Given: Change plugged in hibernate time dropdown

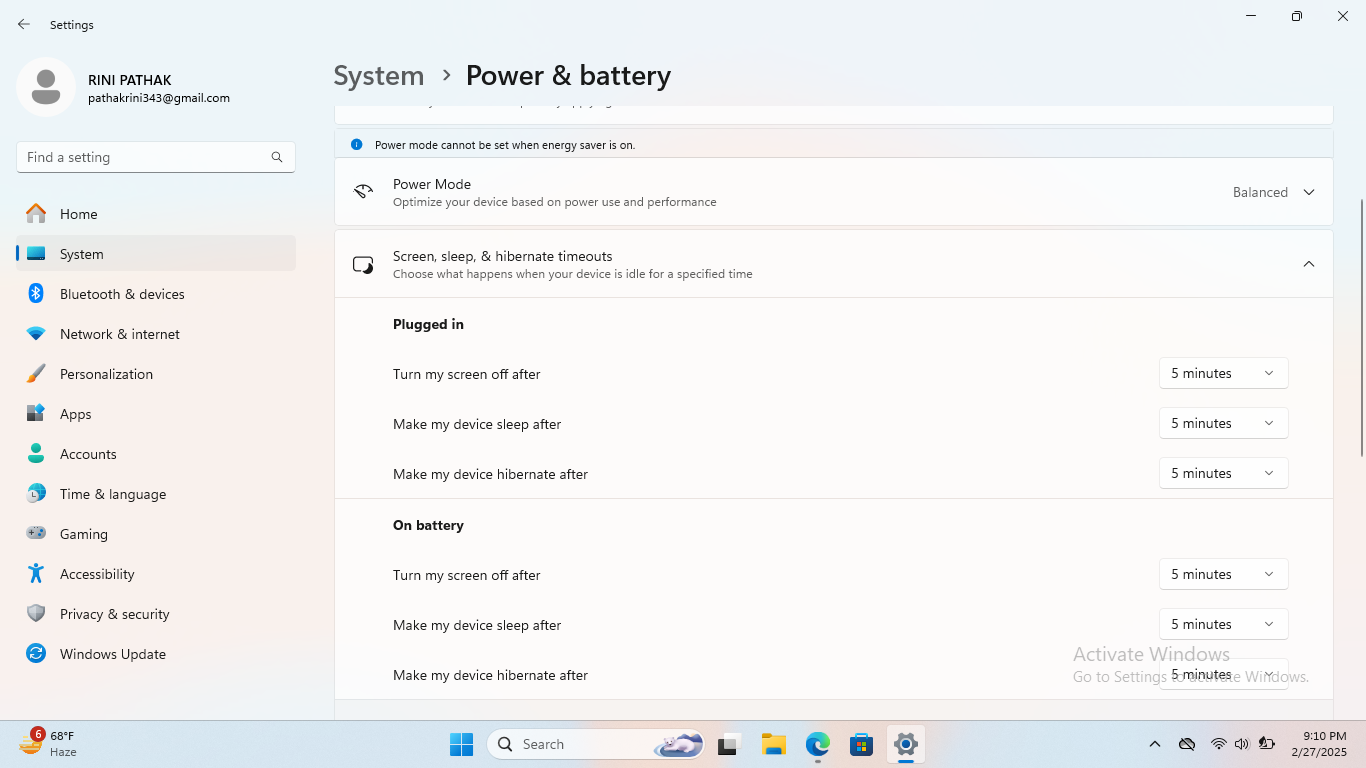Looking at the screenshot, I should 1223,473.
